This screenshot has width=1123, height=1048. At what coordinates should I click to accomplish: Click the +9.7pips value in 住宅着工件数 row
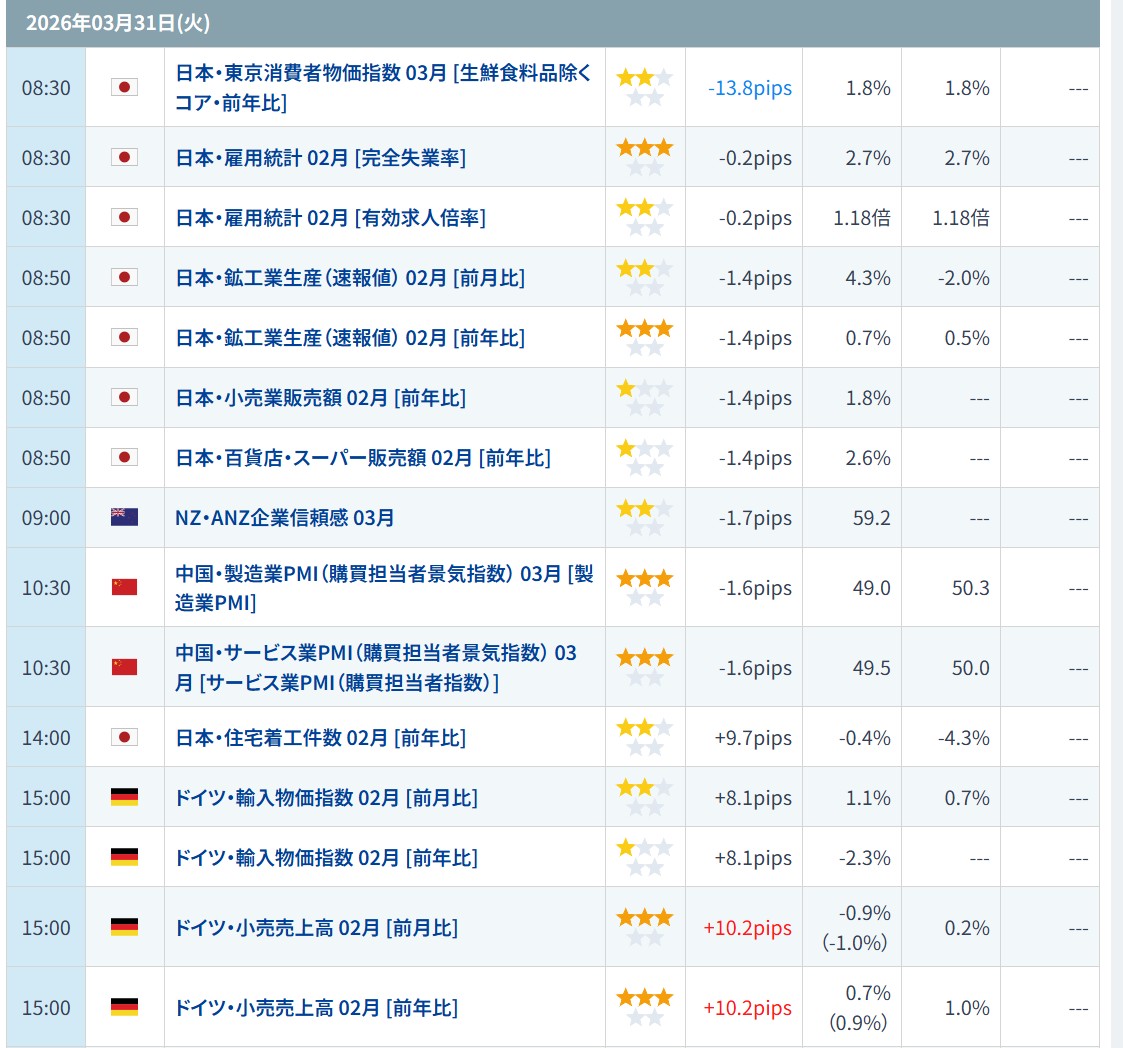752,738
